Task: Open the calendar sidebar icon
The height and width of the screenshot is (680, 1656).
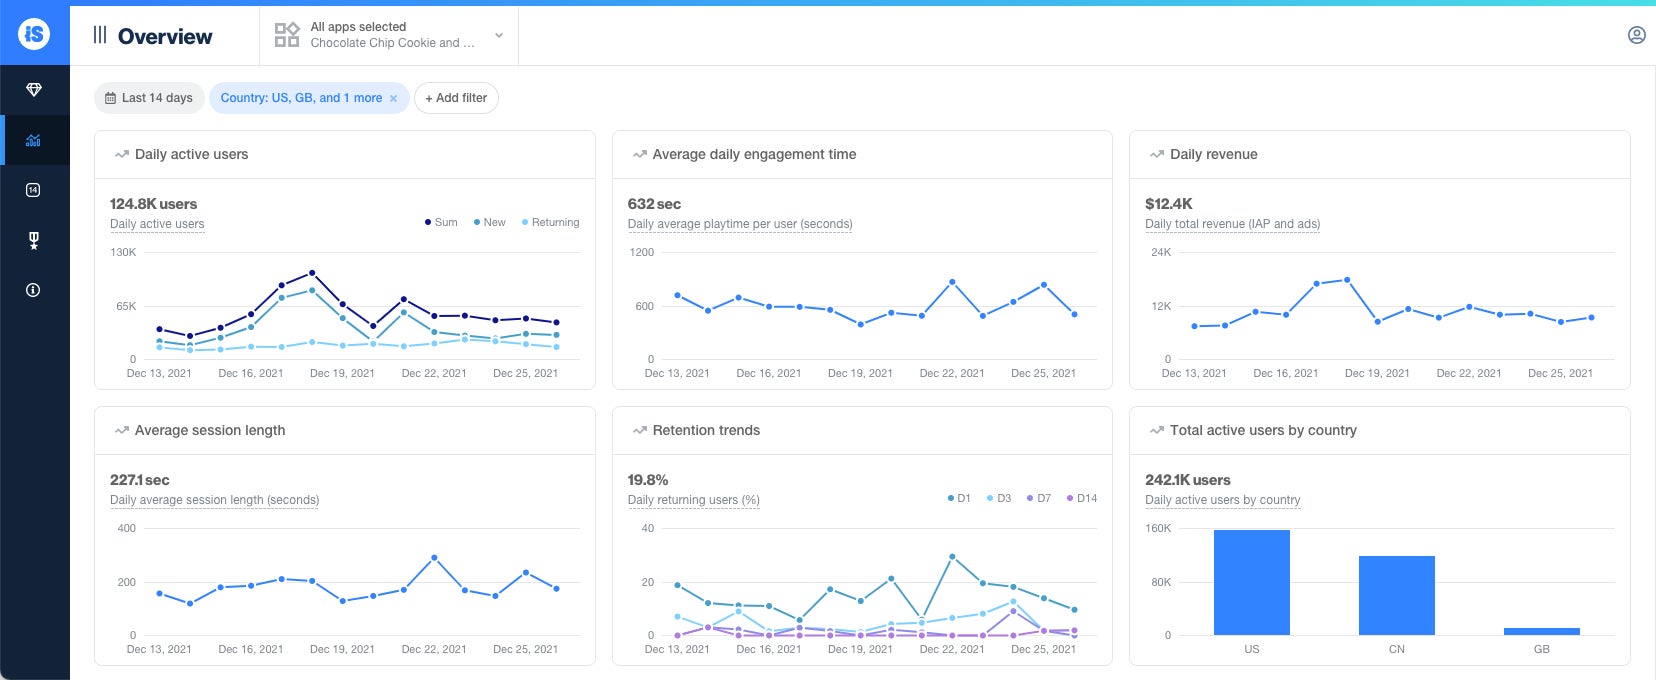Action: [x=34, y=190]
